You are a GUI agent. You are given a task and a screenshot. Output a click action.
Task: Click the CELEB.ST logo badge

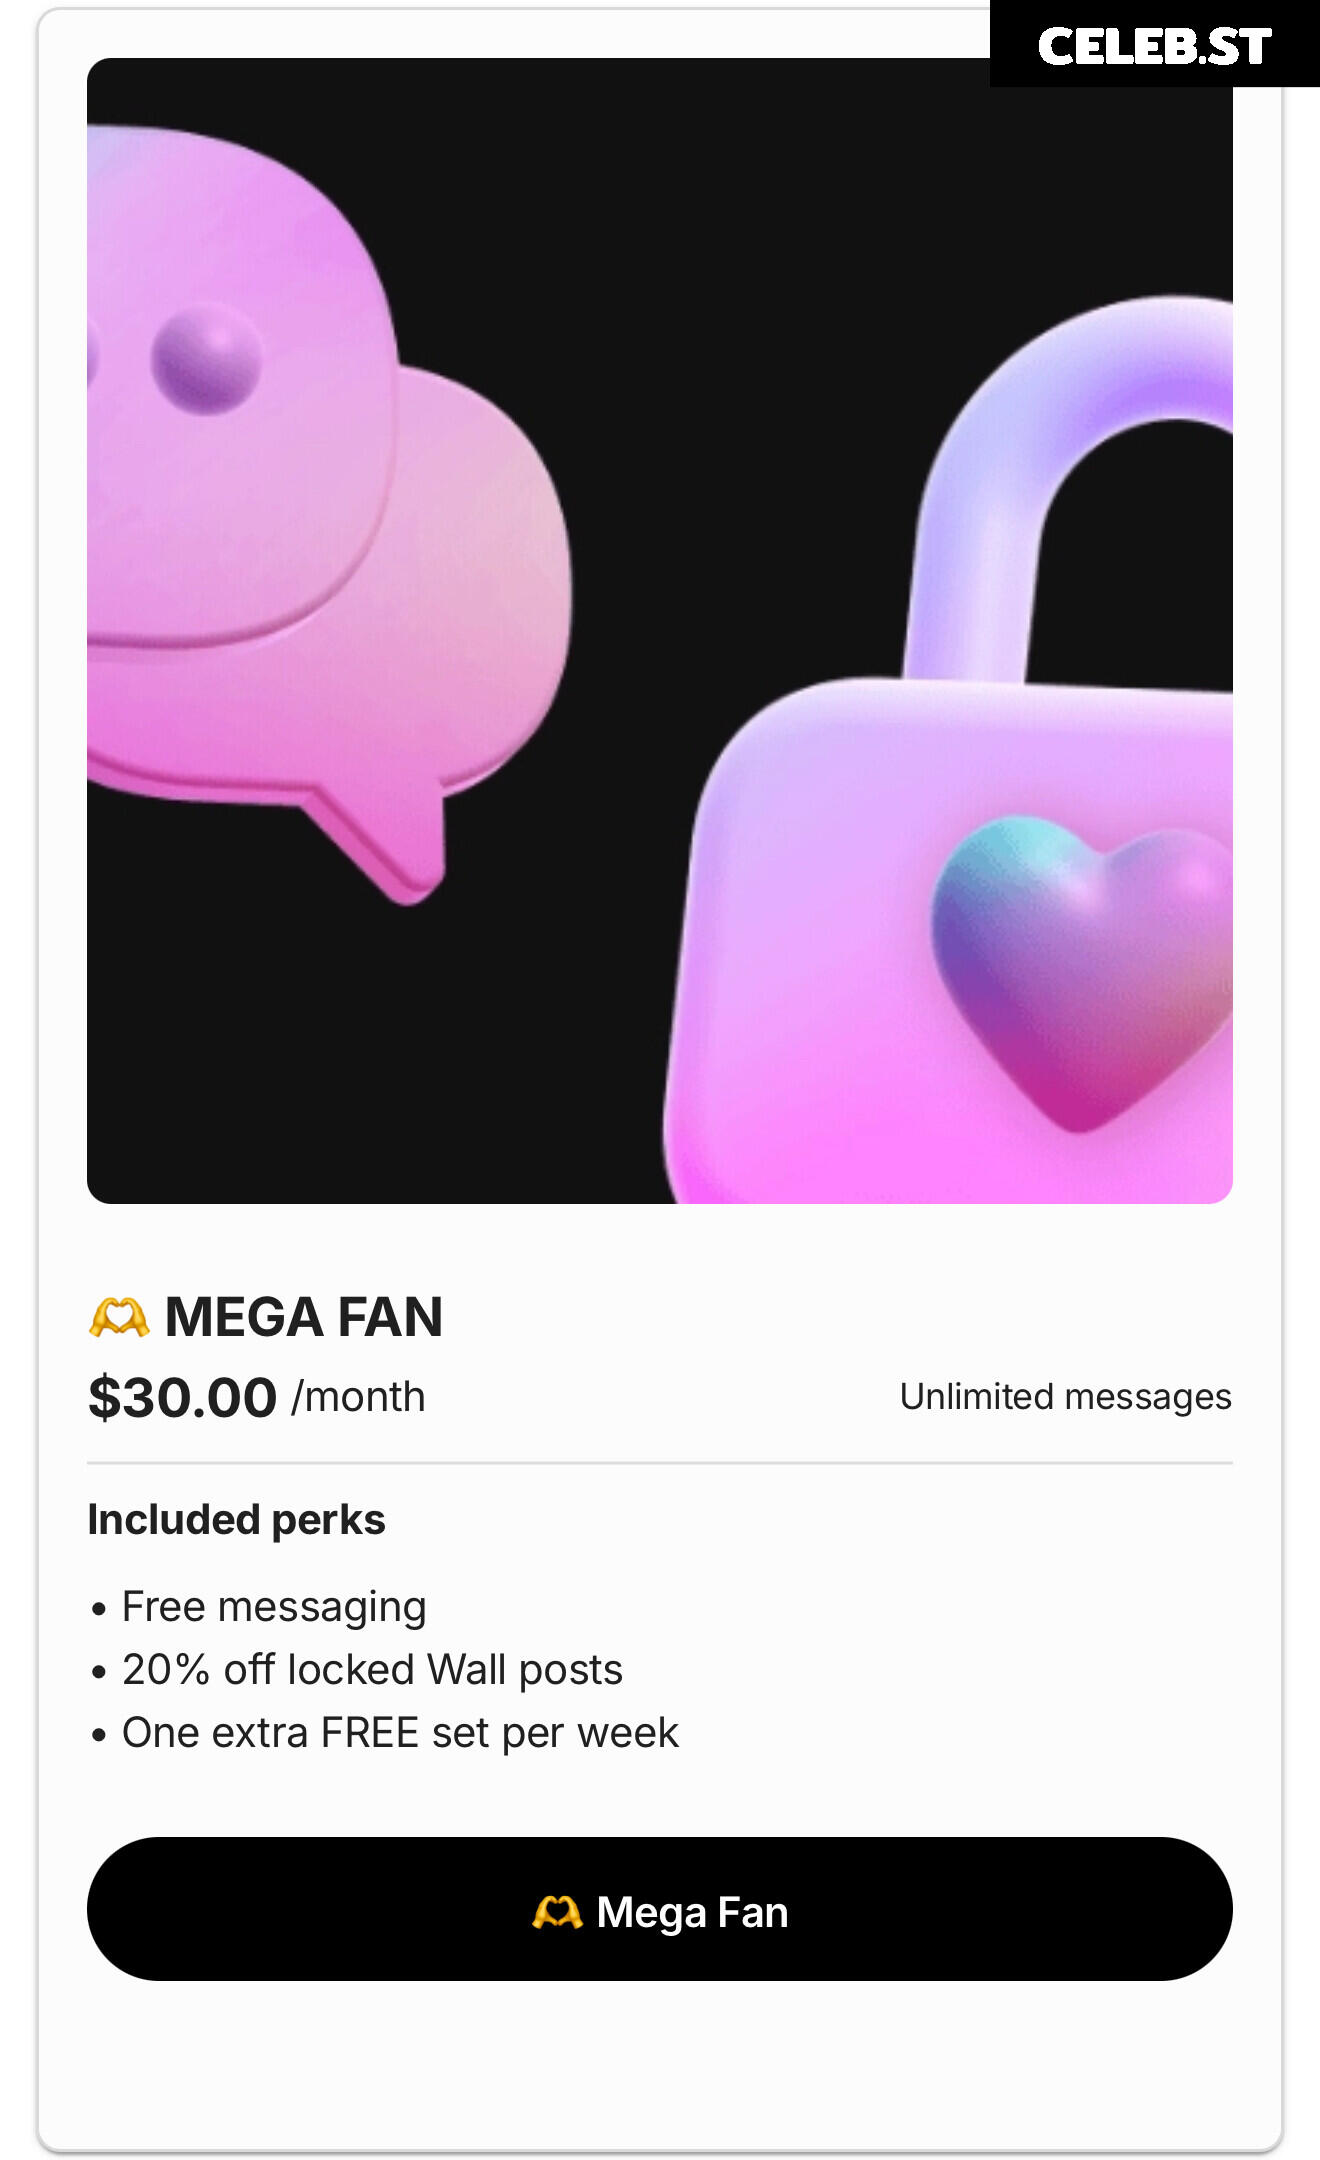1155,45
